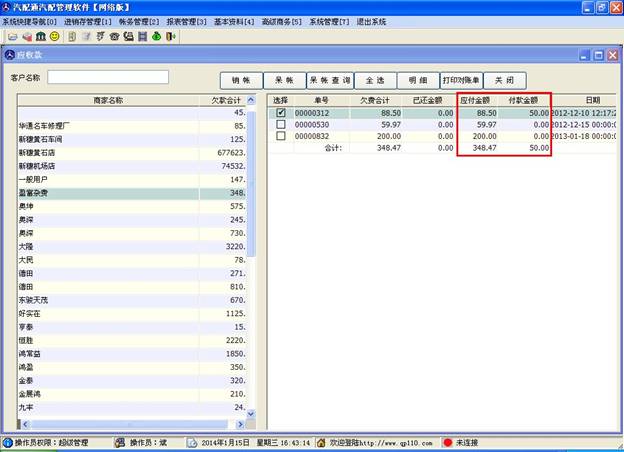Select the checkbox for order 00000832
Image resolution: width=624 pixels, height=452 pixels.
click(x=281, y=136)
